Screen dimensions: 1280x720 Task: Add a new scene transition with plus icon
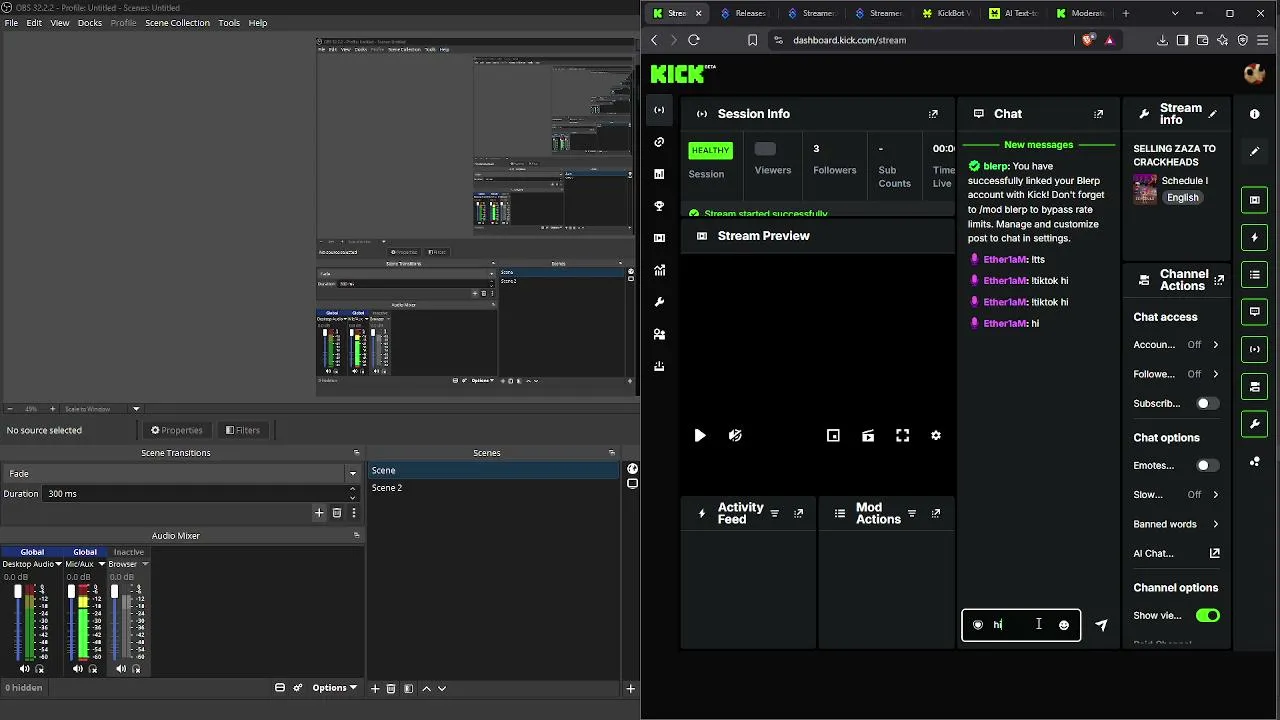coord(319,513)
